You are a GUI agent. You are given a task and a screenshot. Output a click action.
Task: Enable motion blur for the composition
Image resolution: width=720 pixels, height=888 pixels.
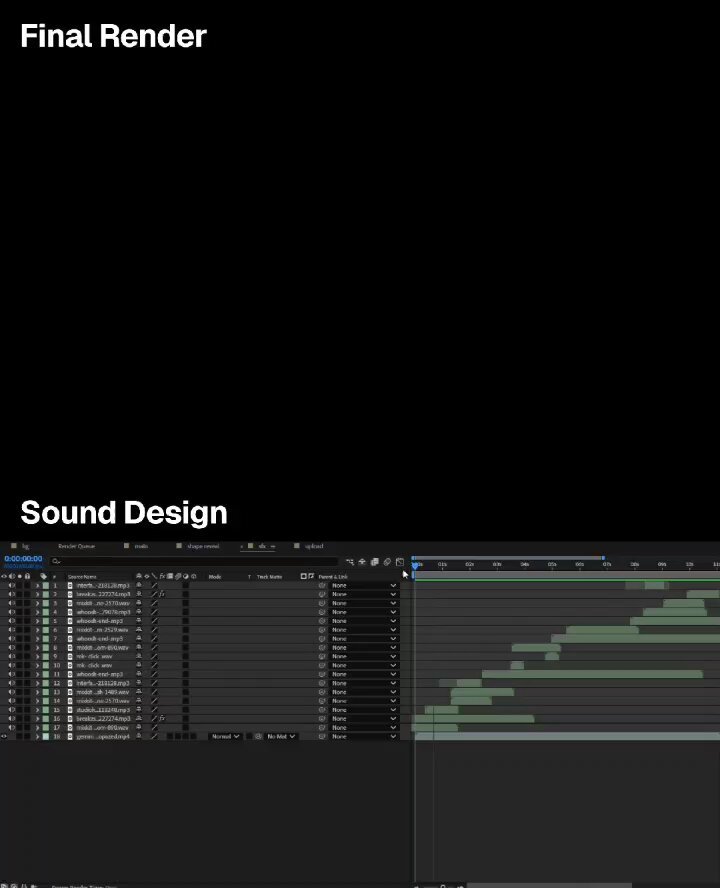pos(387,562)
